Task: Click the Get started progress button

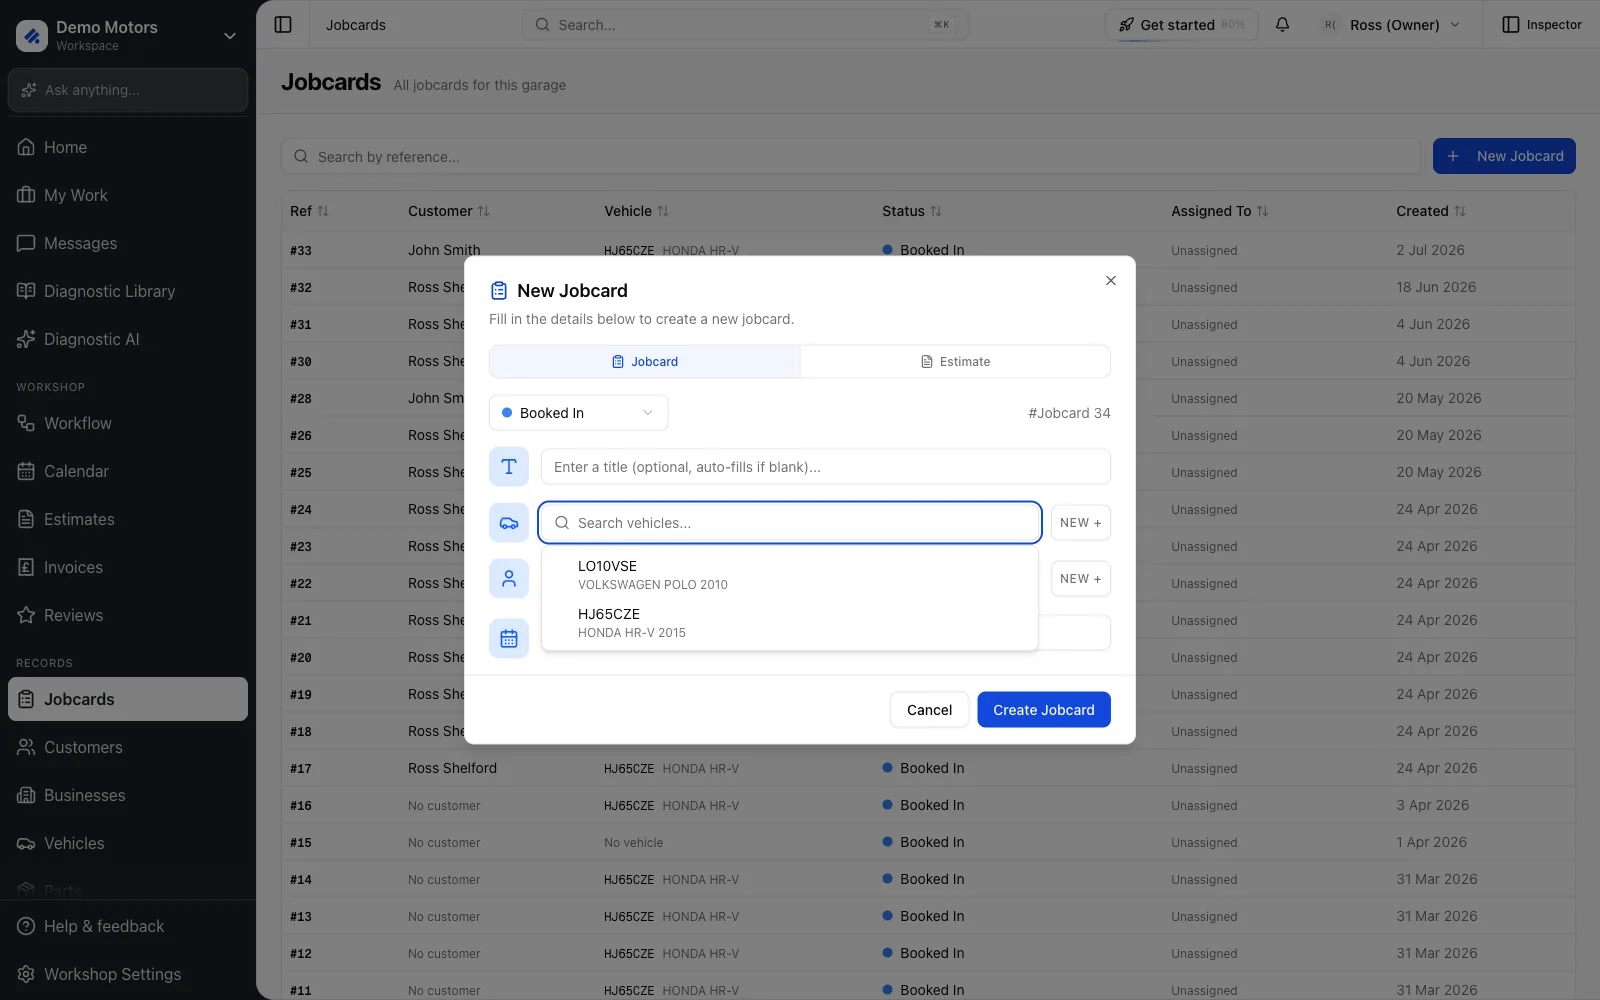Action: tap(1182, 25)
